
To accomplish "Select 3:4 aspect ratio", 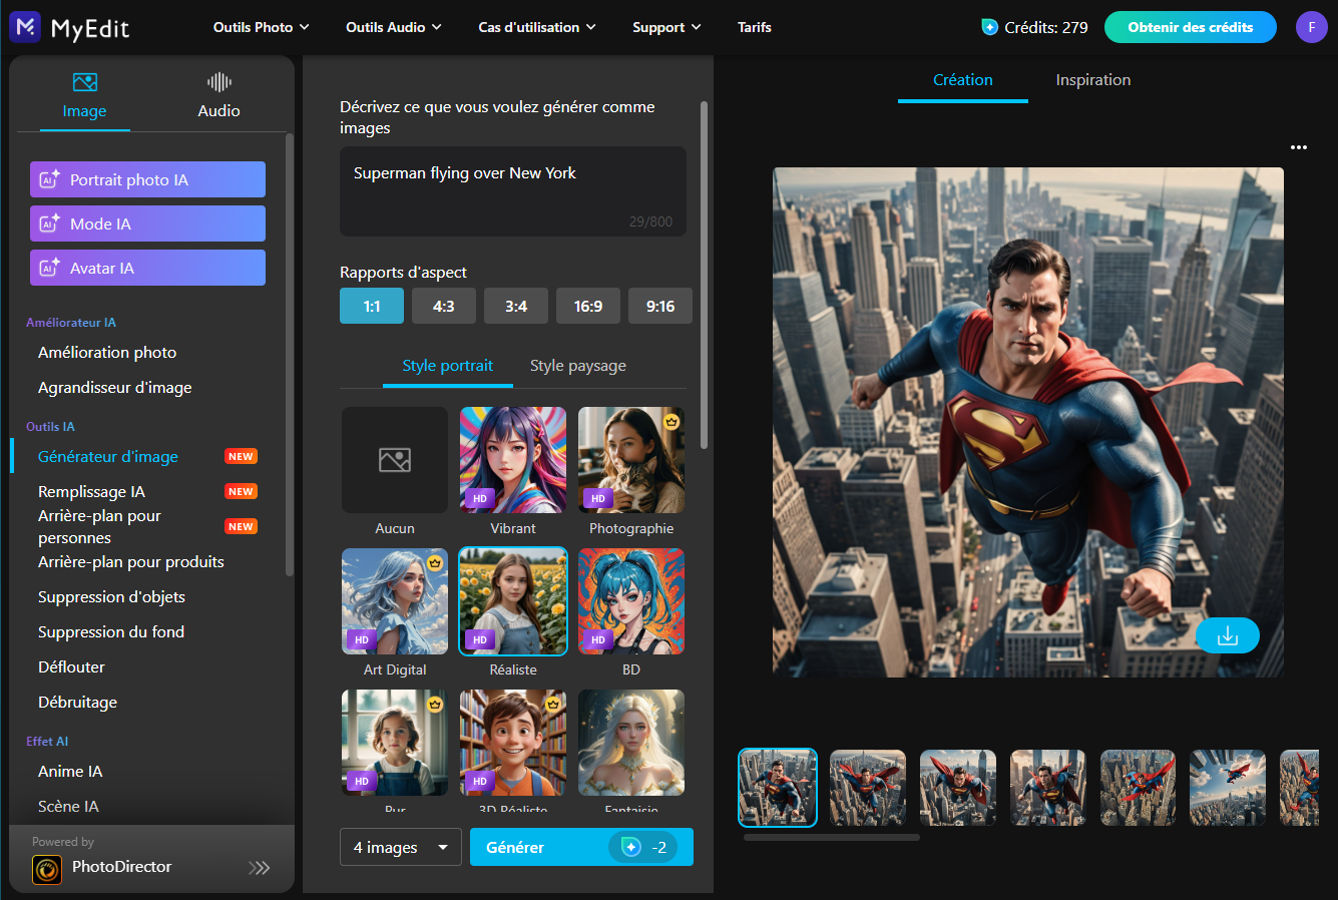I will [516, 306].
